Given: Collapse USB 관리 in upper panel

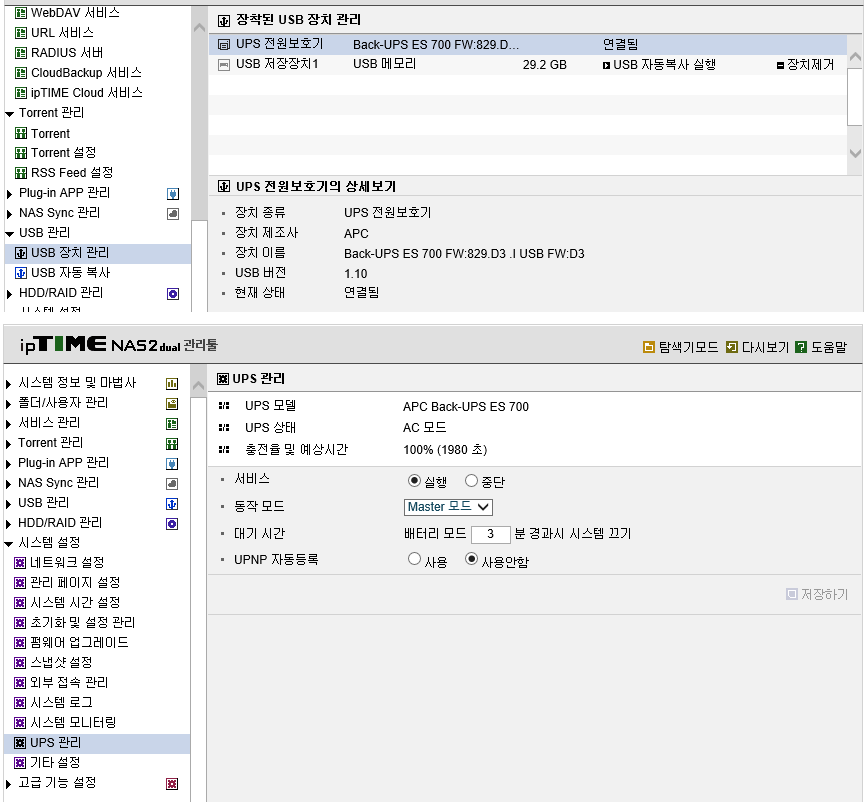Looking at the screenshot, I should pyautogui.click(x=9, y=234).
